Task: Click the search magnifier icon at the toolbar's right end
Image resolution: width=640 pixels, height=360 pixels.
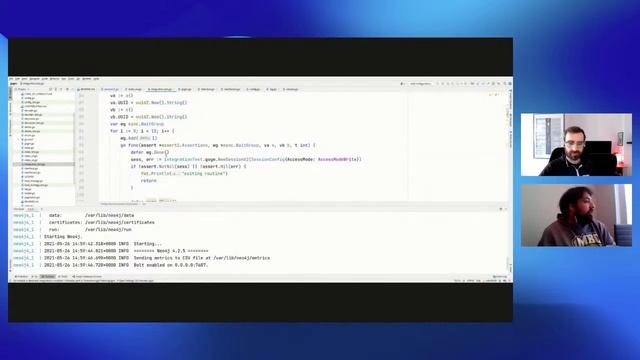Action: tap(505, 84)
